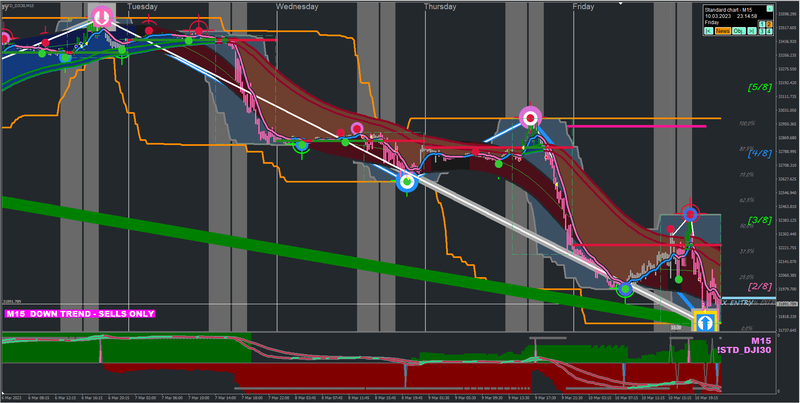Click the red crosshair with blue ring Friday

click(x=690, y=214)
